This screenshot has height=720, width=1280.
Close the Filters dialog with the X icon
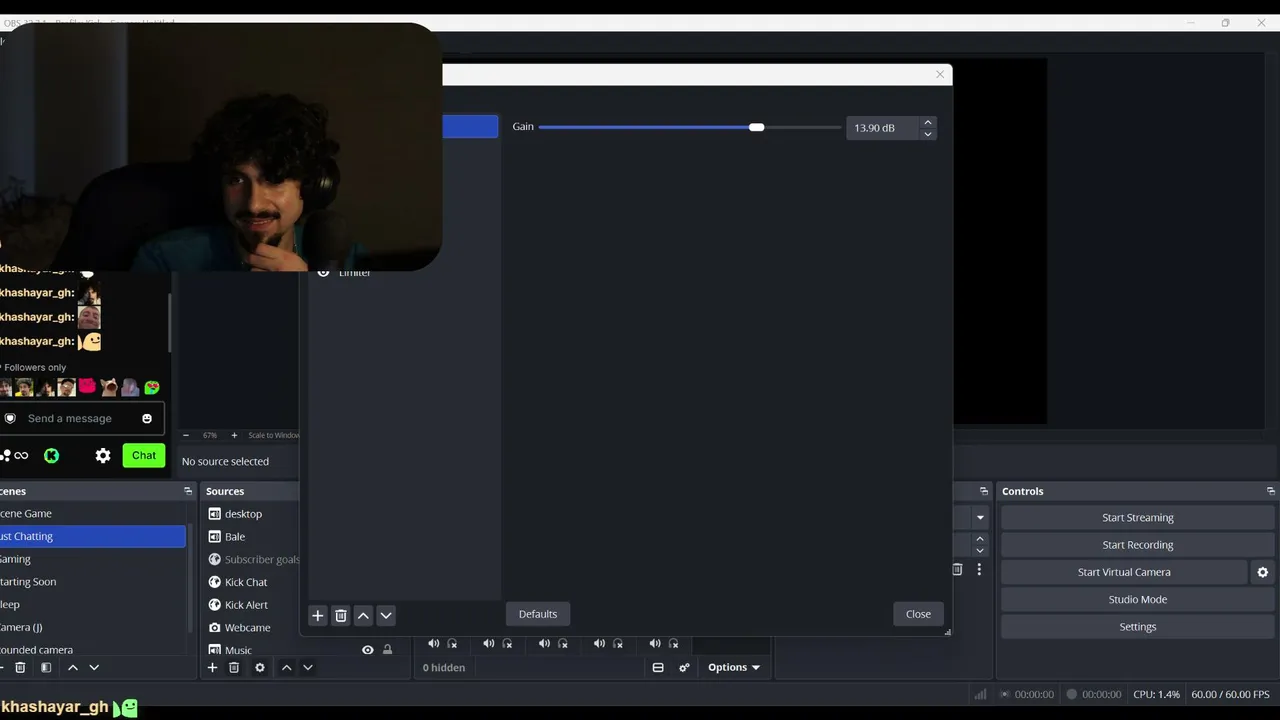click(x=940, y=74)
